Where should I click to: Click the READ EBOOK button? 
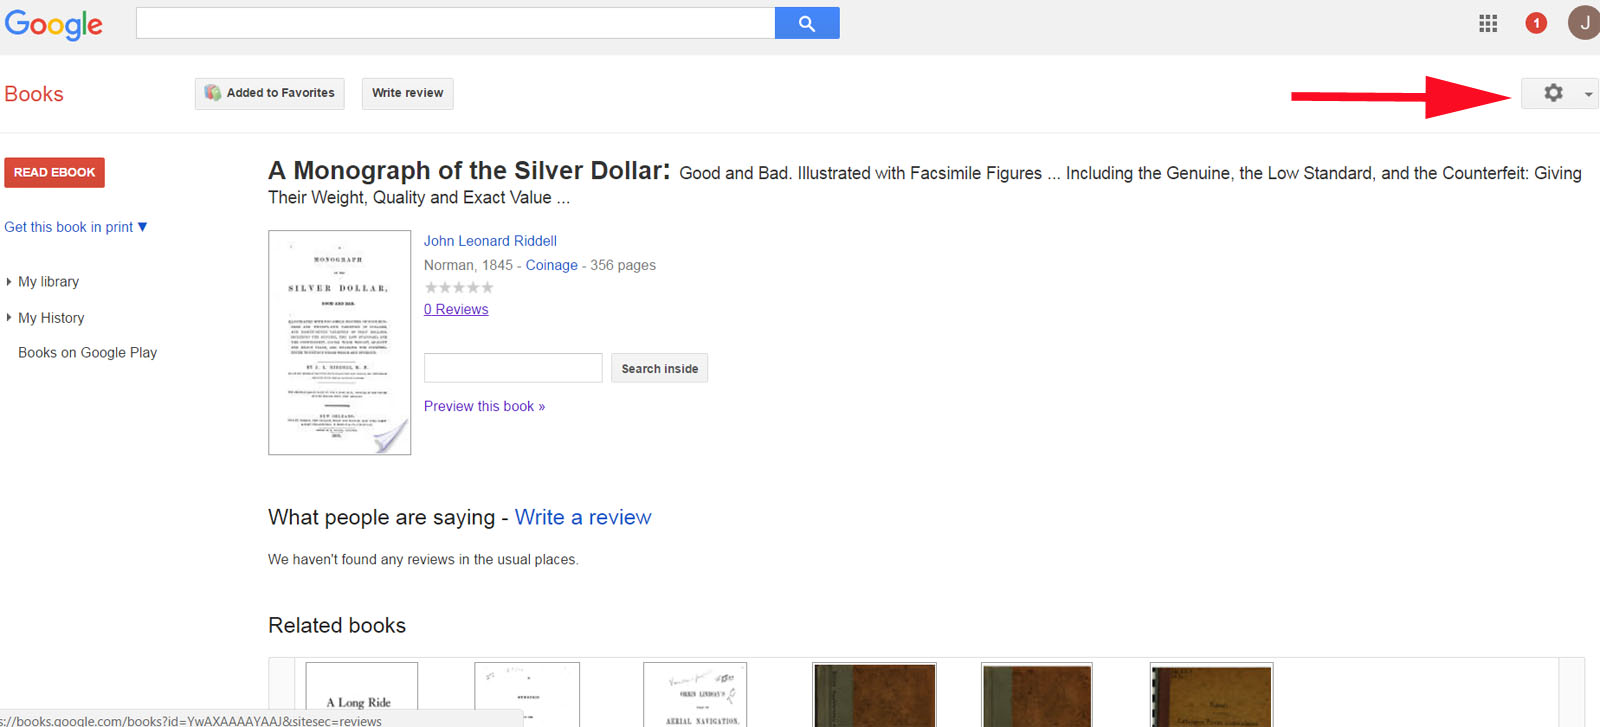pos(55,172)
